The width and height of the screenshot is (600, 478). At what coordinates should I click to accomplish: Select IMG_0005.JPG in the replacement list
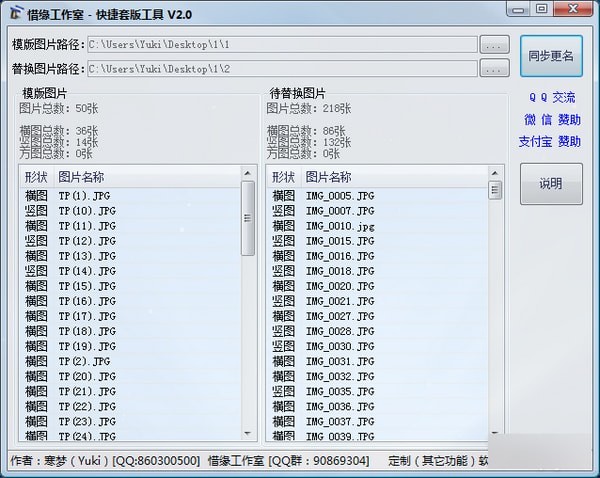coord(340,196)
